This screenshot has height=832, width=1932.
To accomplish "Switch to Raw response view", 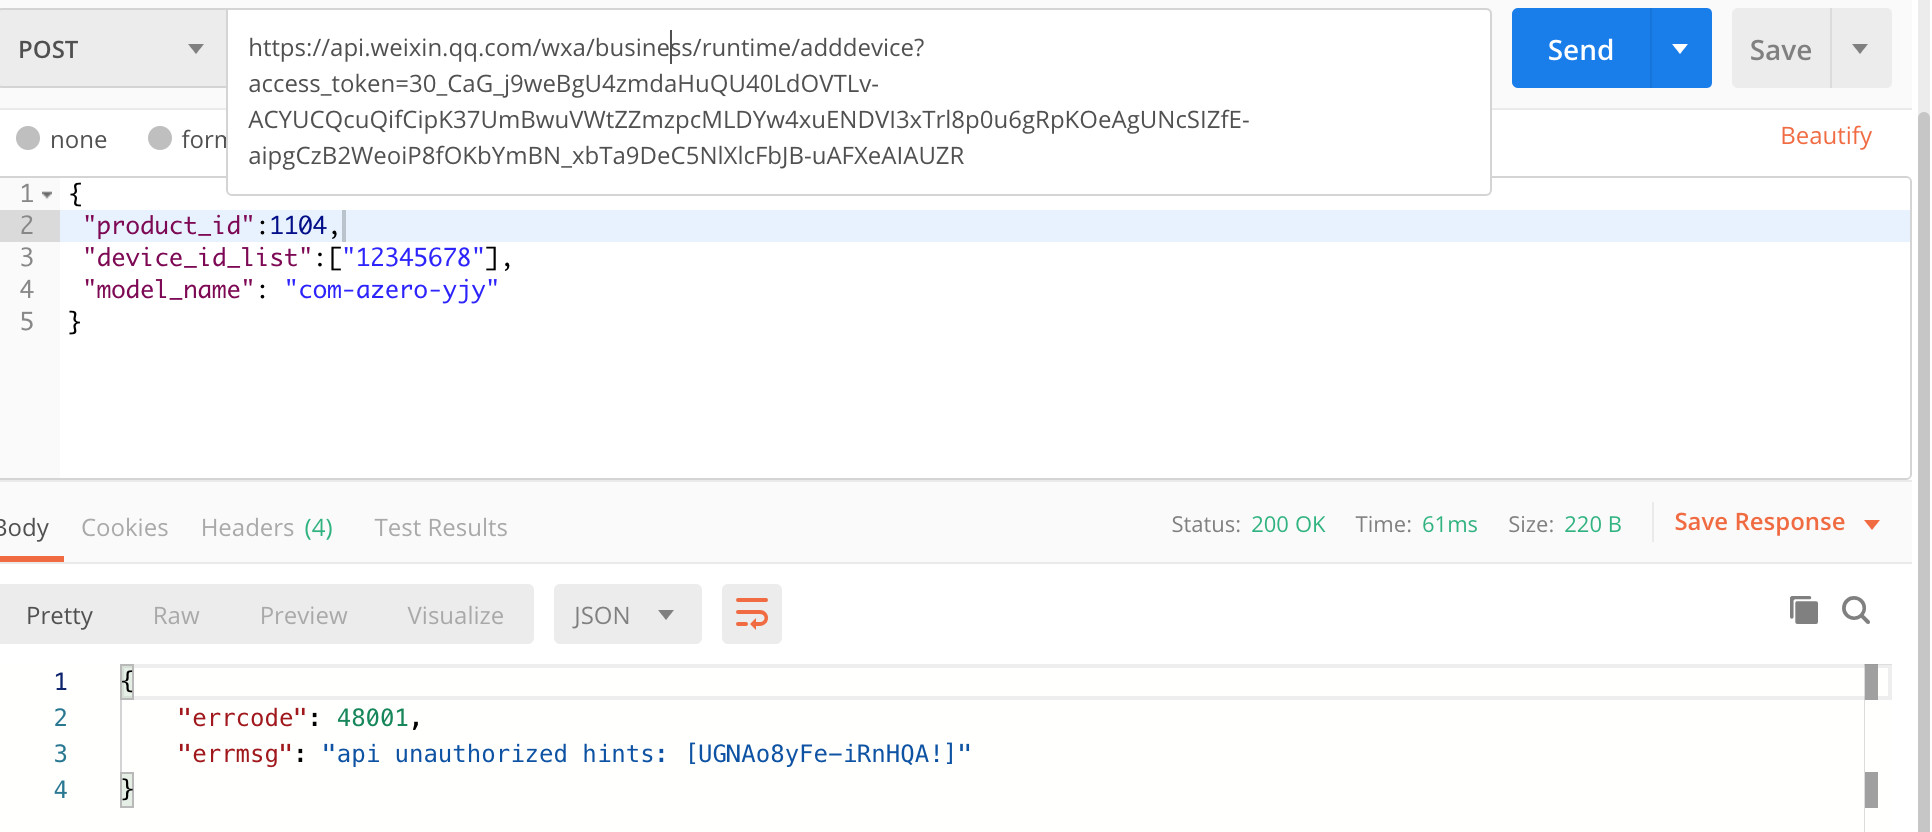I will click(176, 615).
